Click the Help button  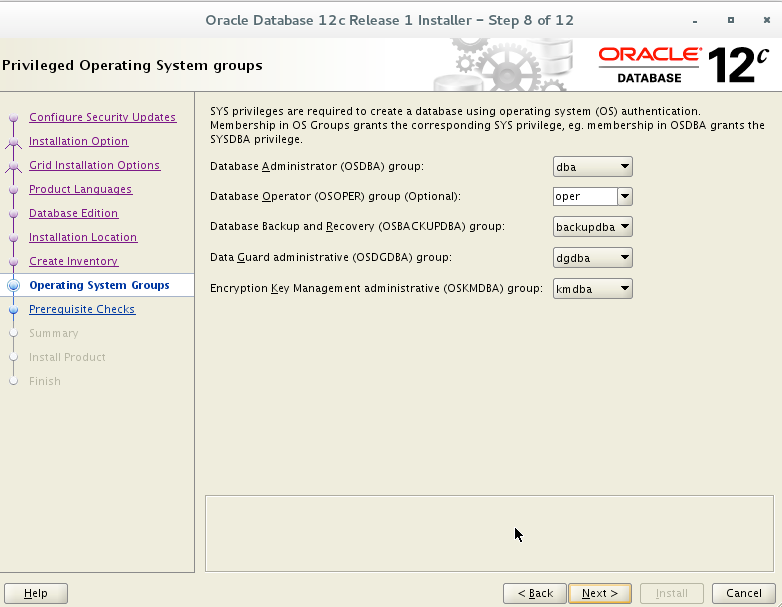point(36,594)
